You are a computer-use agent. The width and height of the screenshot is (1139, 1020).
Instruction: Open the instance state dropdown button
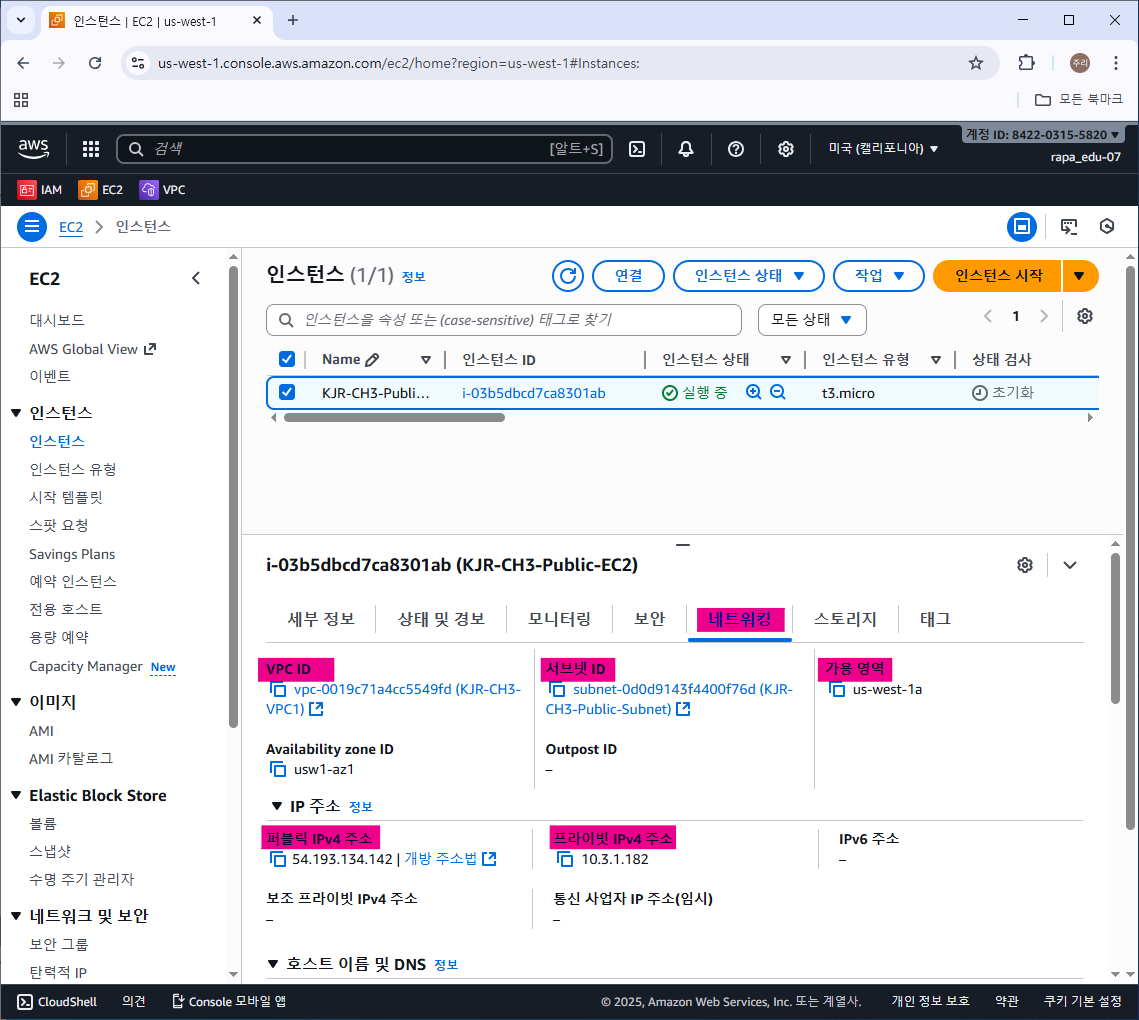pos(749,276)
